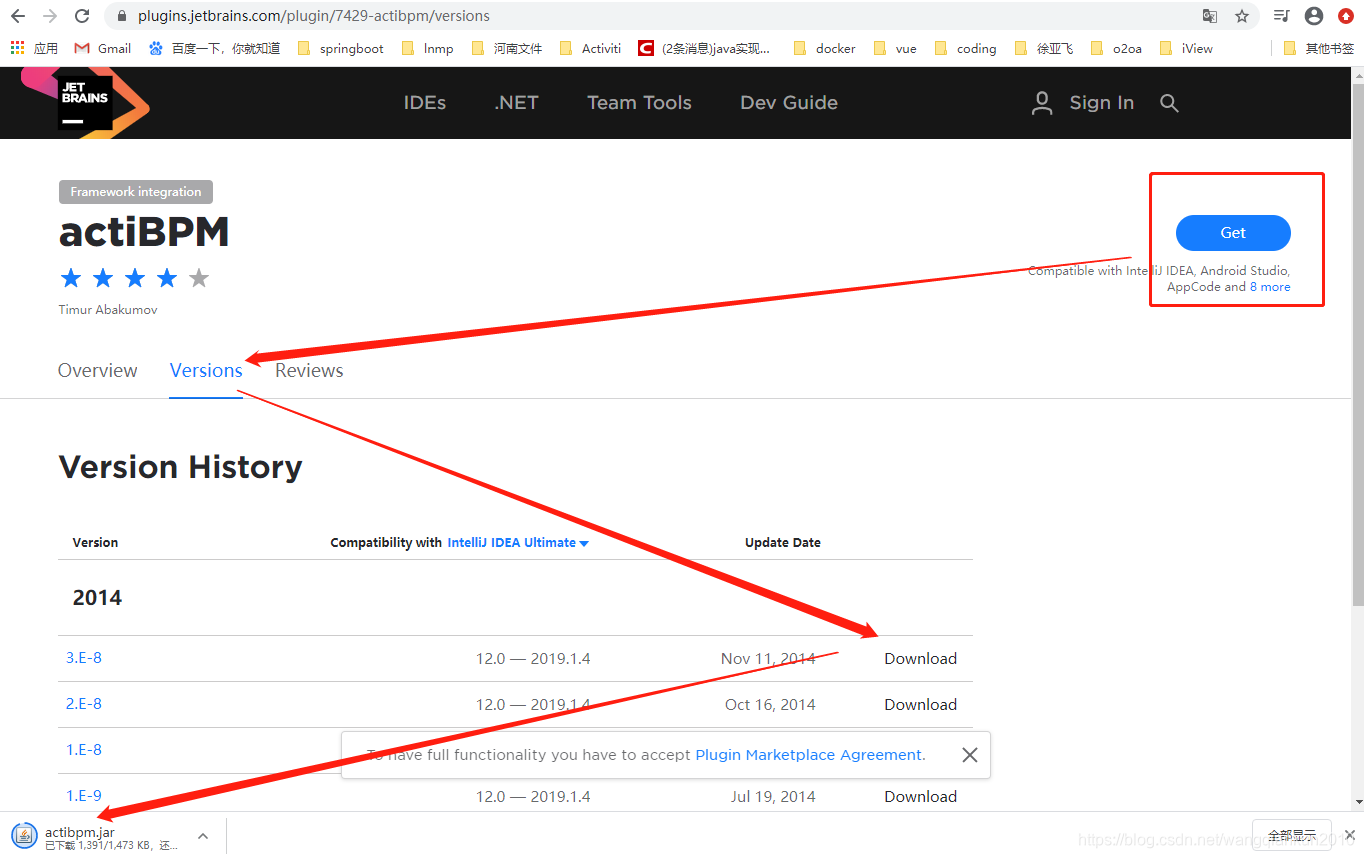Click the '8 more' compatible products link

1270,287
